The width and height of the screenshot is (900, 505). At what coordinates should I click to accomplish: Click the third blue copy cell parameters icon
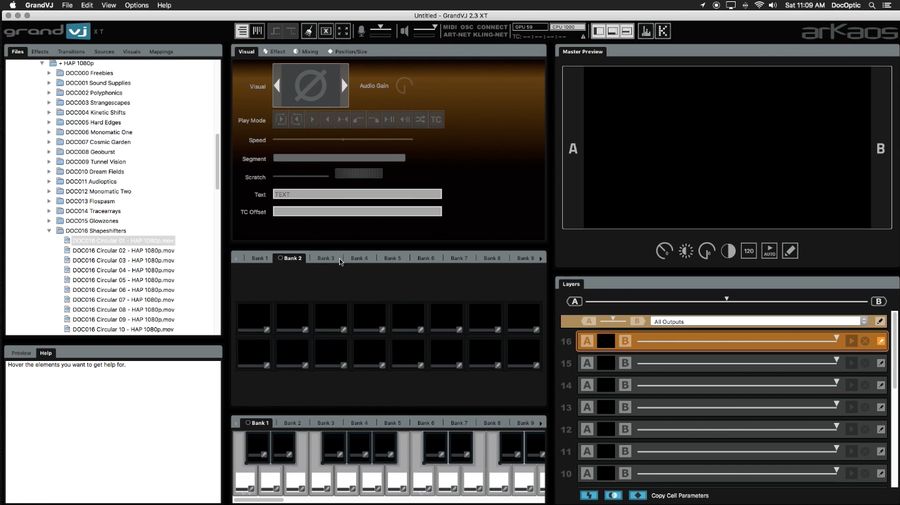[x=638, y=495]
